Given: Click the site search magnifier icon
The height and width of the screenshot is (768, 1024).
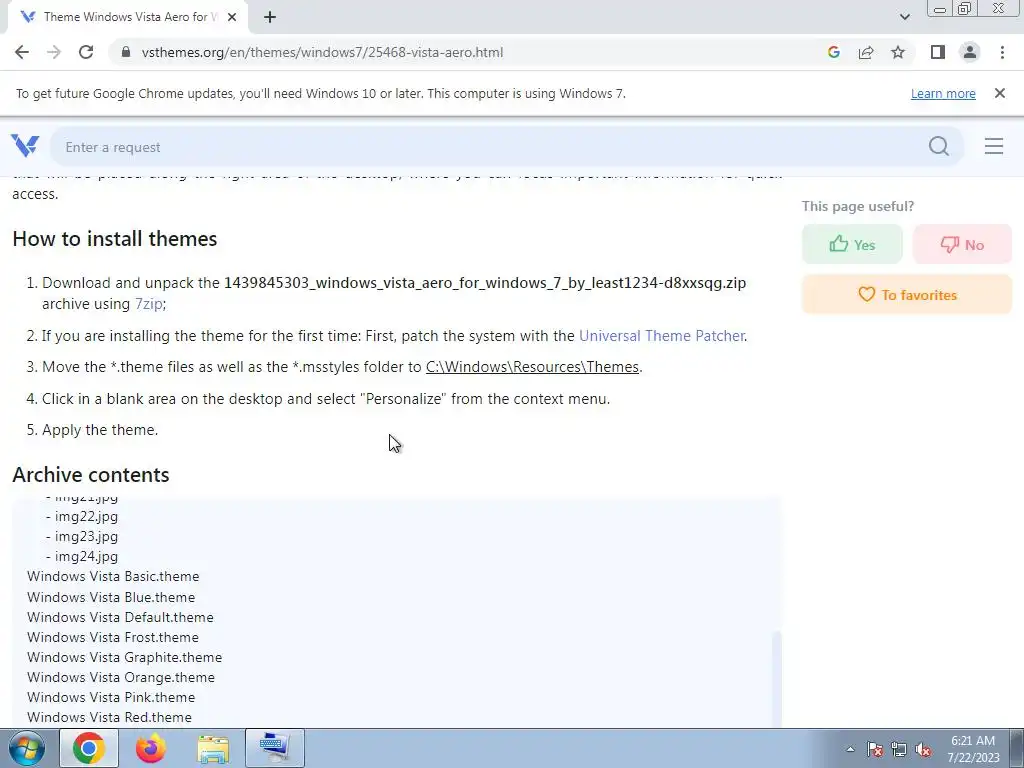Looking at the screenshot, I should coord(939,146).
